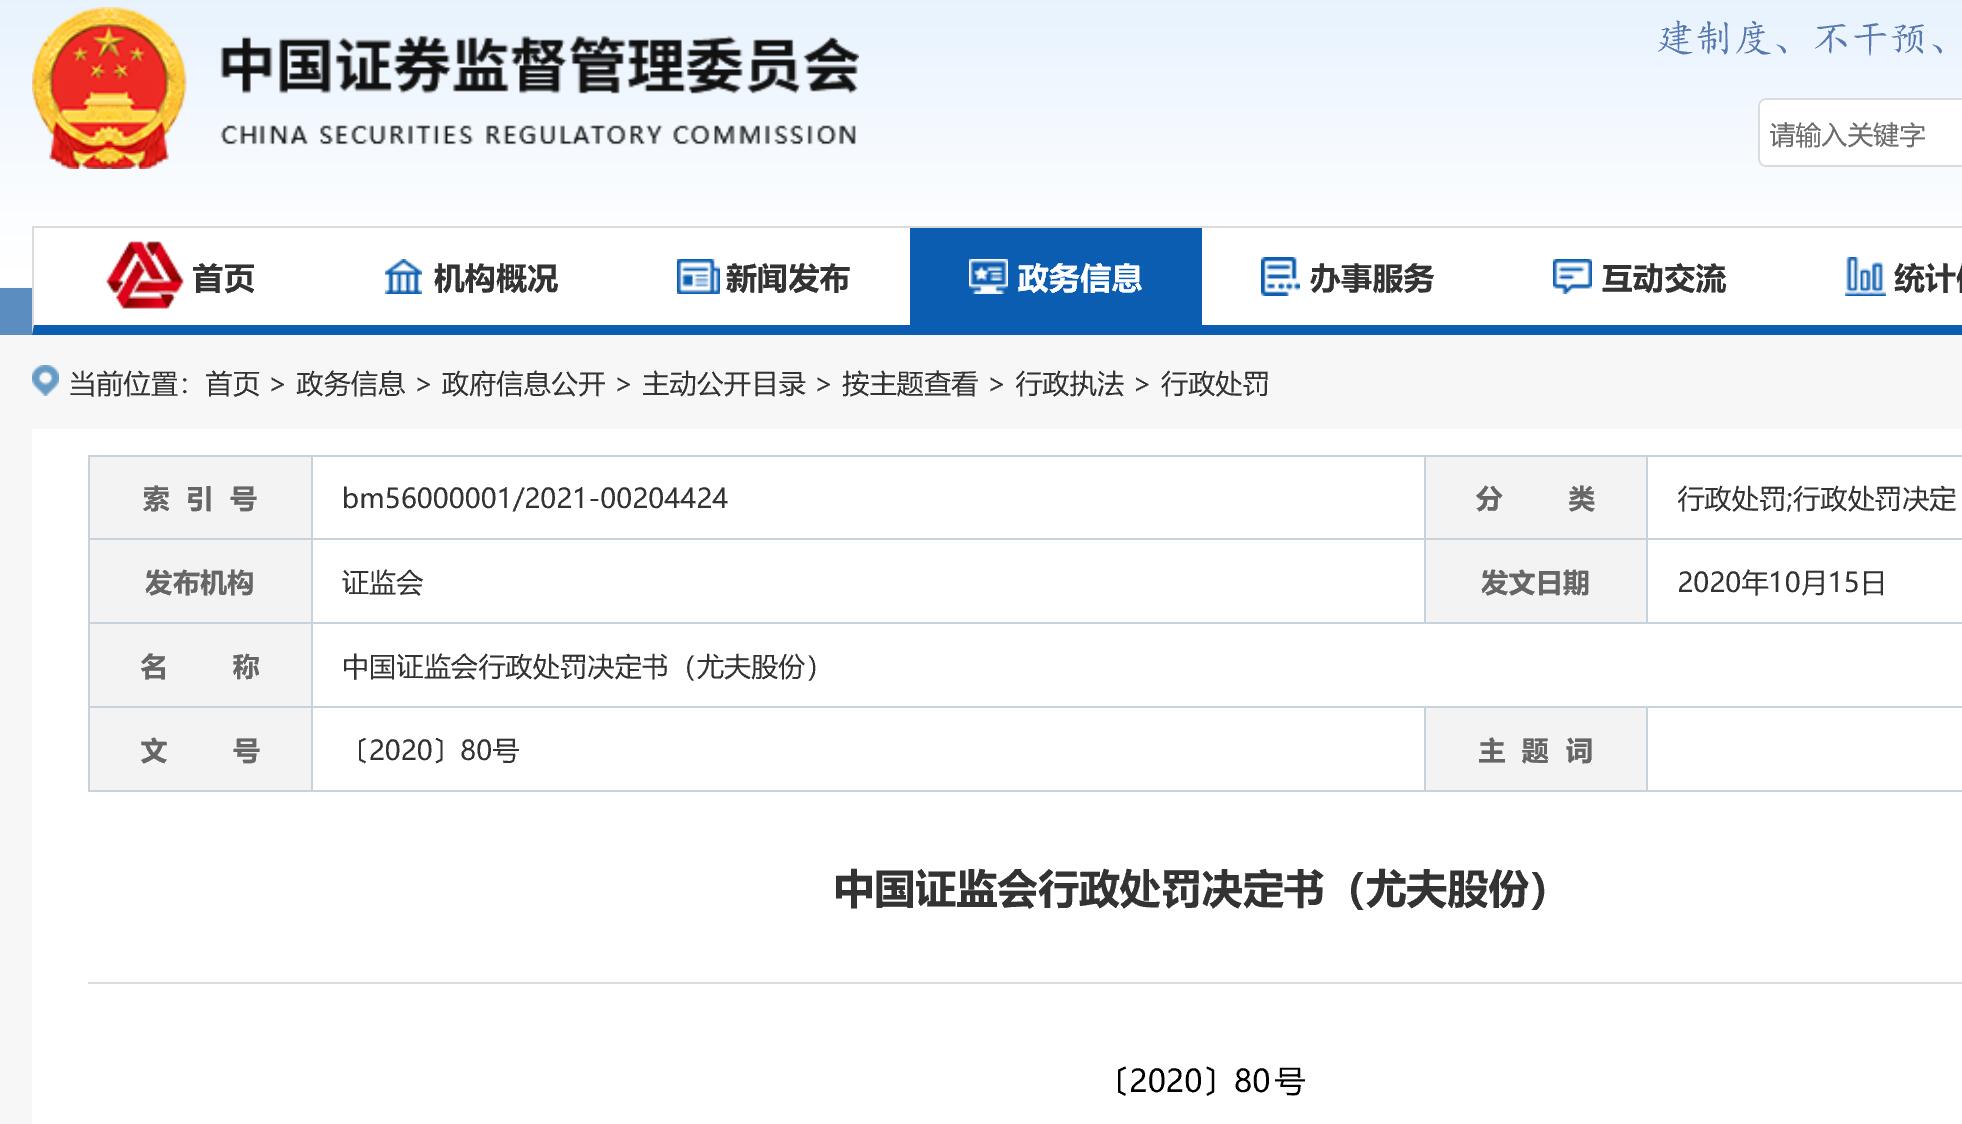
Task: Click the location pin icon before 当前位置
Action: pyautogui.click(x=45, y=381)
